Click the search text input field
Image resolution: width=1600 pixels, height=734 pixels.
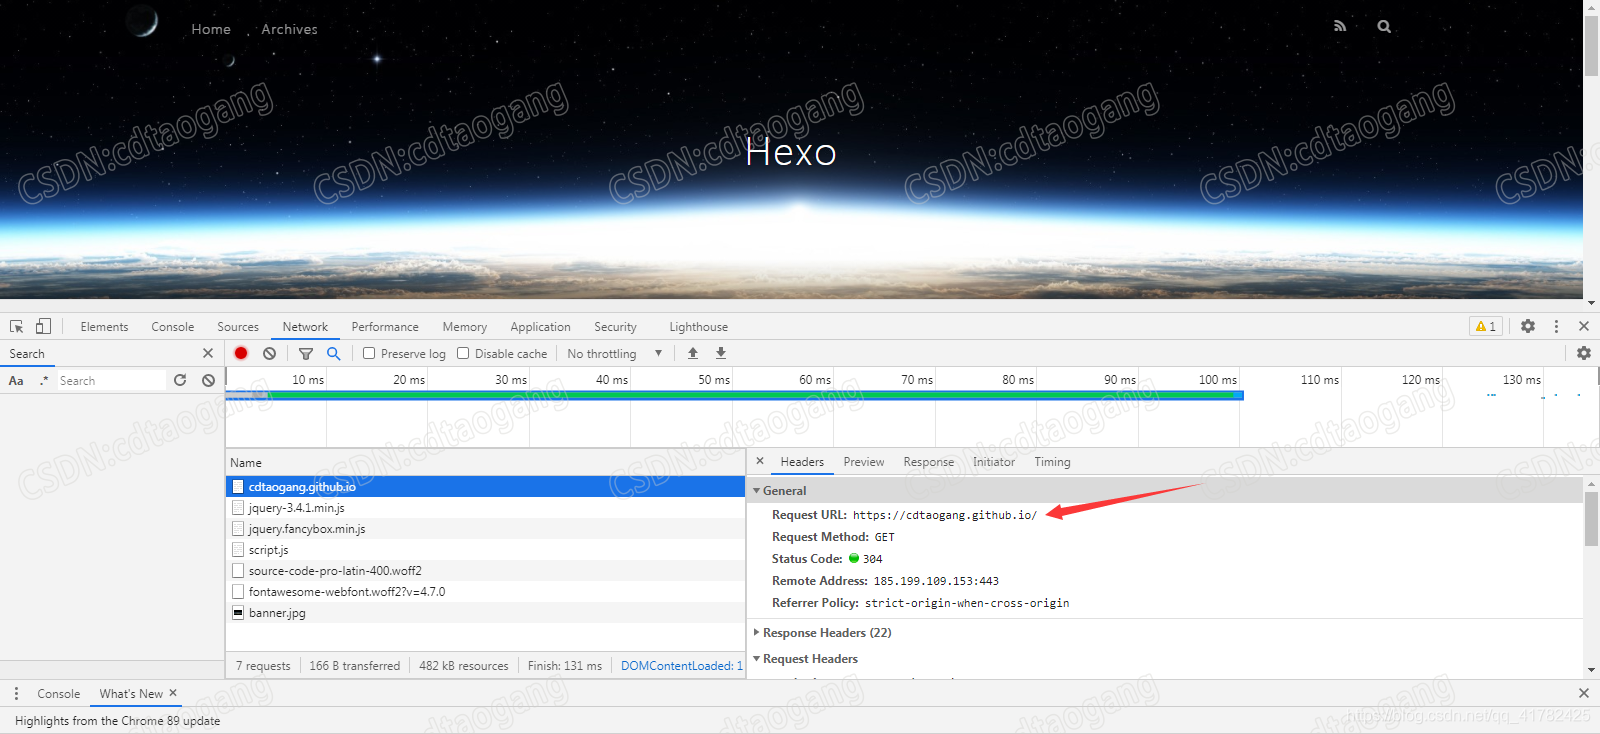(111, 380)
